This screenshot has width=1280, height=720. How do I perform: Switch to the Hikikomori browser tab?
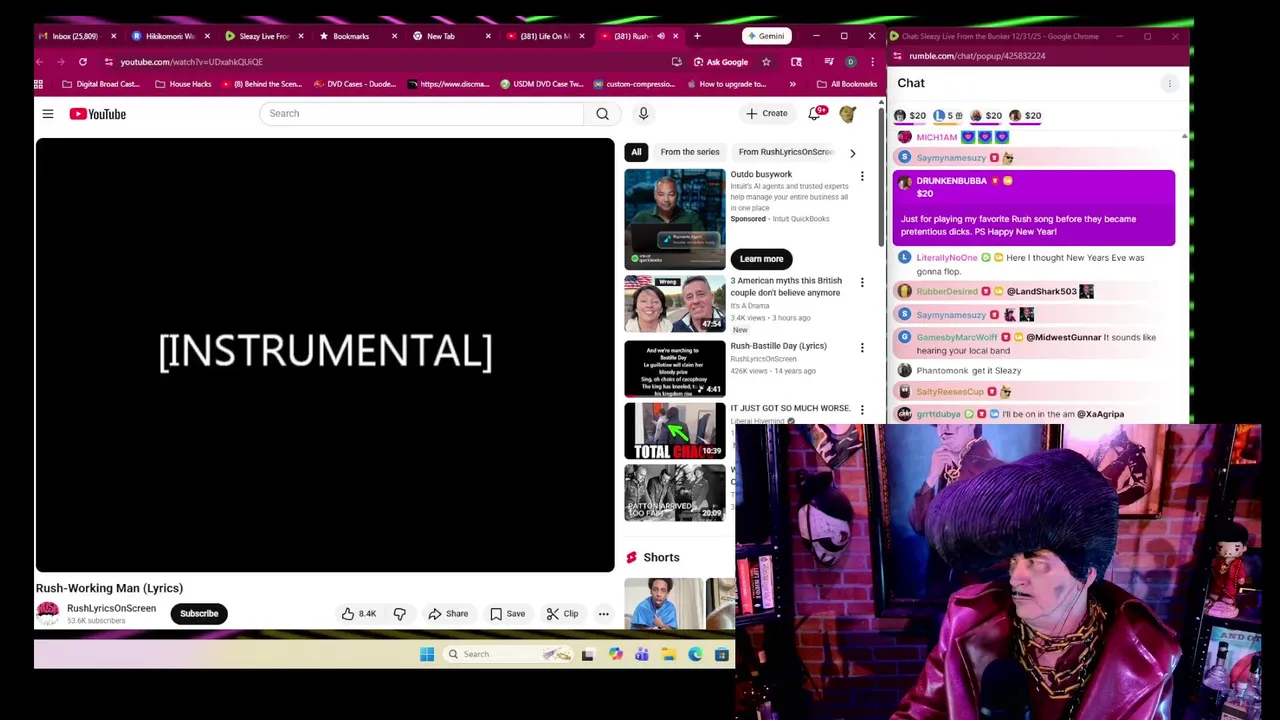[x=166, y=36]
